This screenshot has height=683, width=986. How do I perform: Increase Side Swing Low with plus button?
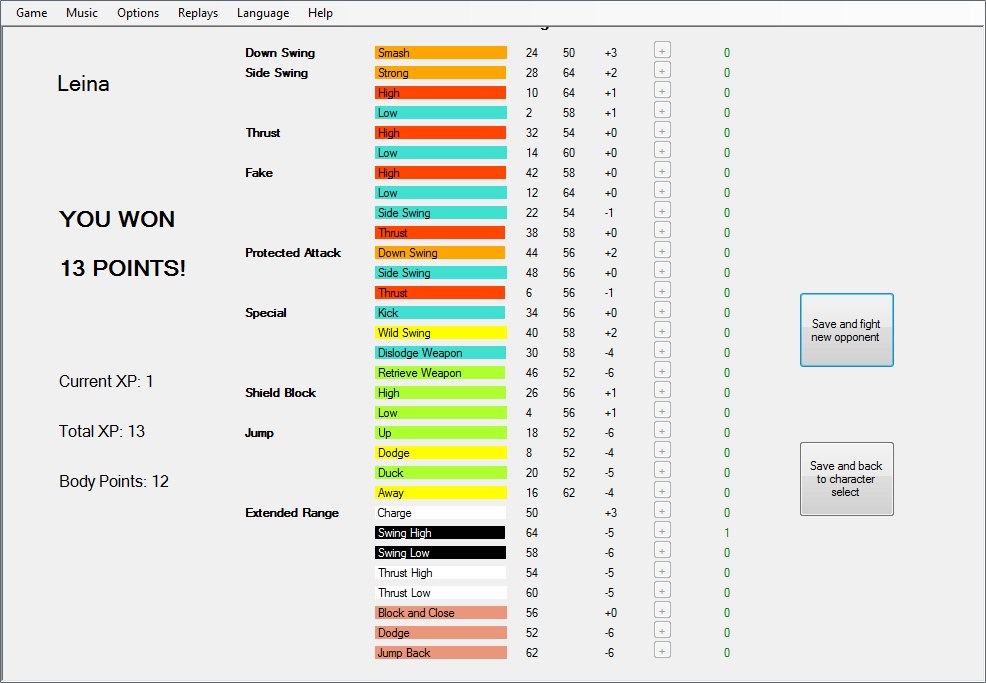(x=662, y=111)
